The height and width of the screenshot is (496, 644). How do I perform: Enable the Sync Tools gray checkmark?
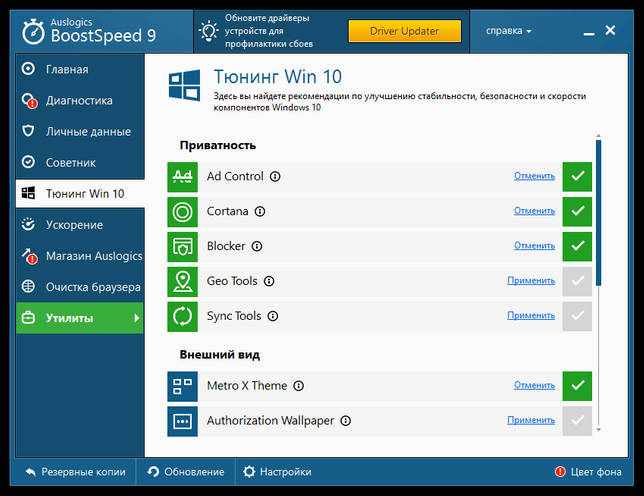577,316
